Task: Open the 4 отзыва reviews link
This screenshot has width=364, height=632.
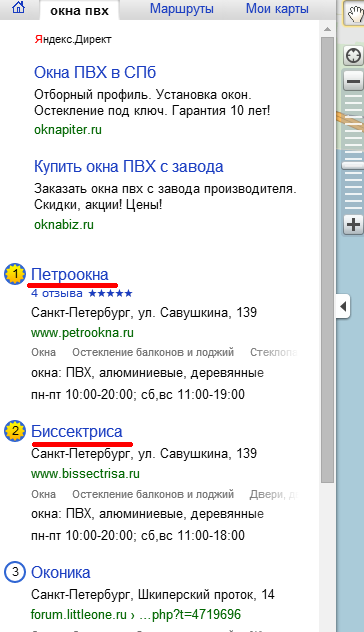Action: pyautogui.click(x=57, y=293)
